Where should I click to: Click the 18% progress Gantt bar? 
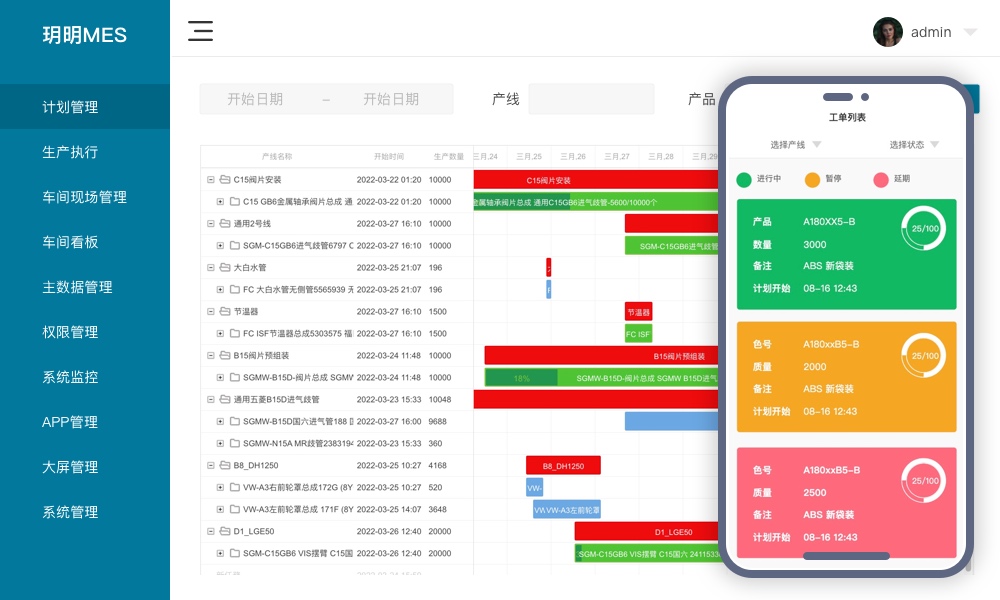point(521,378)
